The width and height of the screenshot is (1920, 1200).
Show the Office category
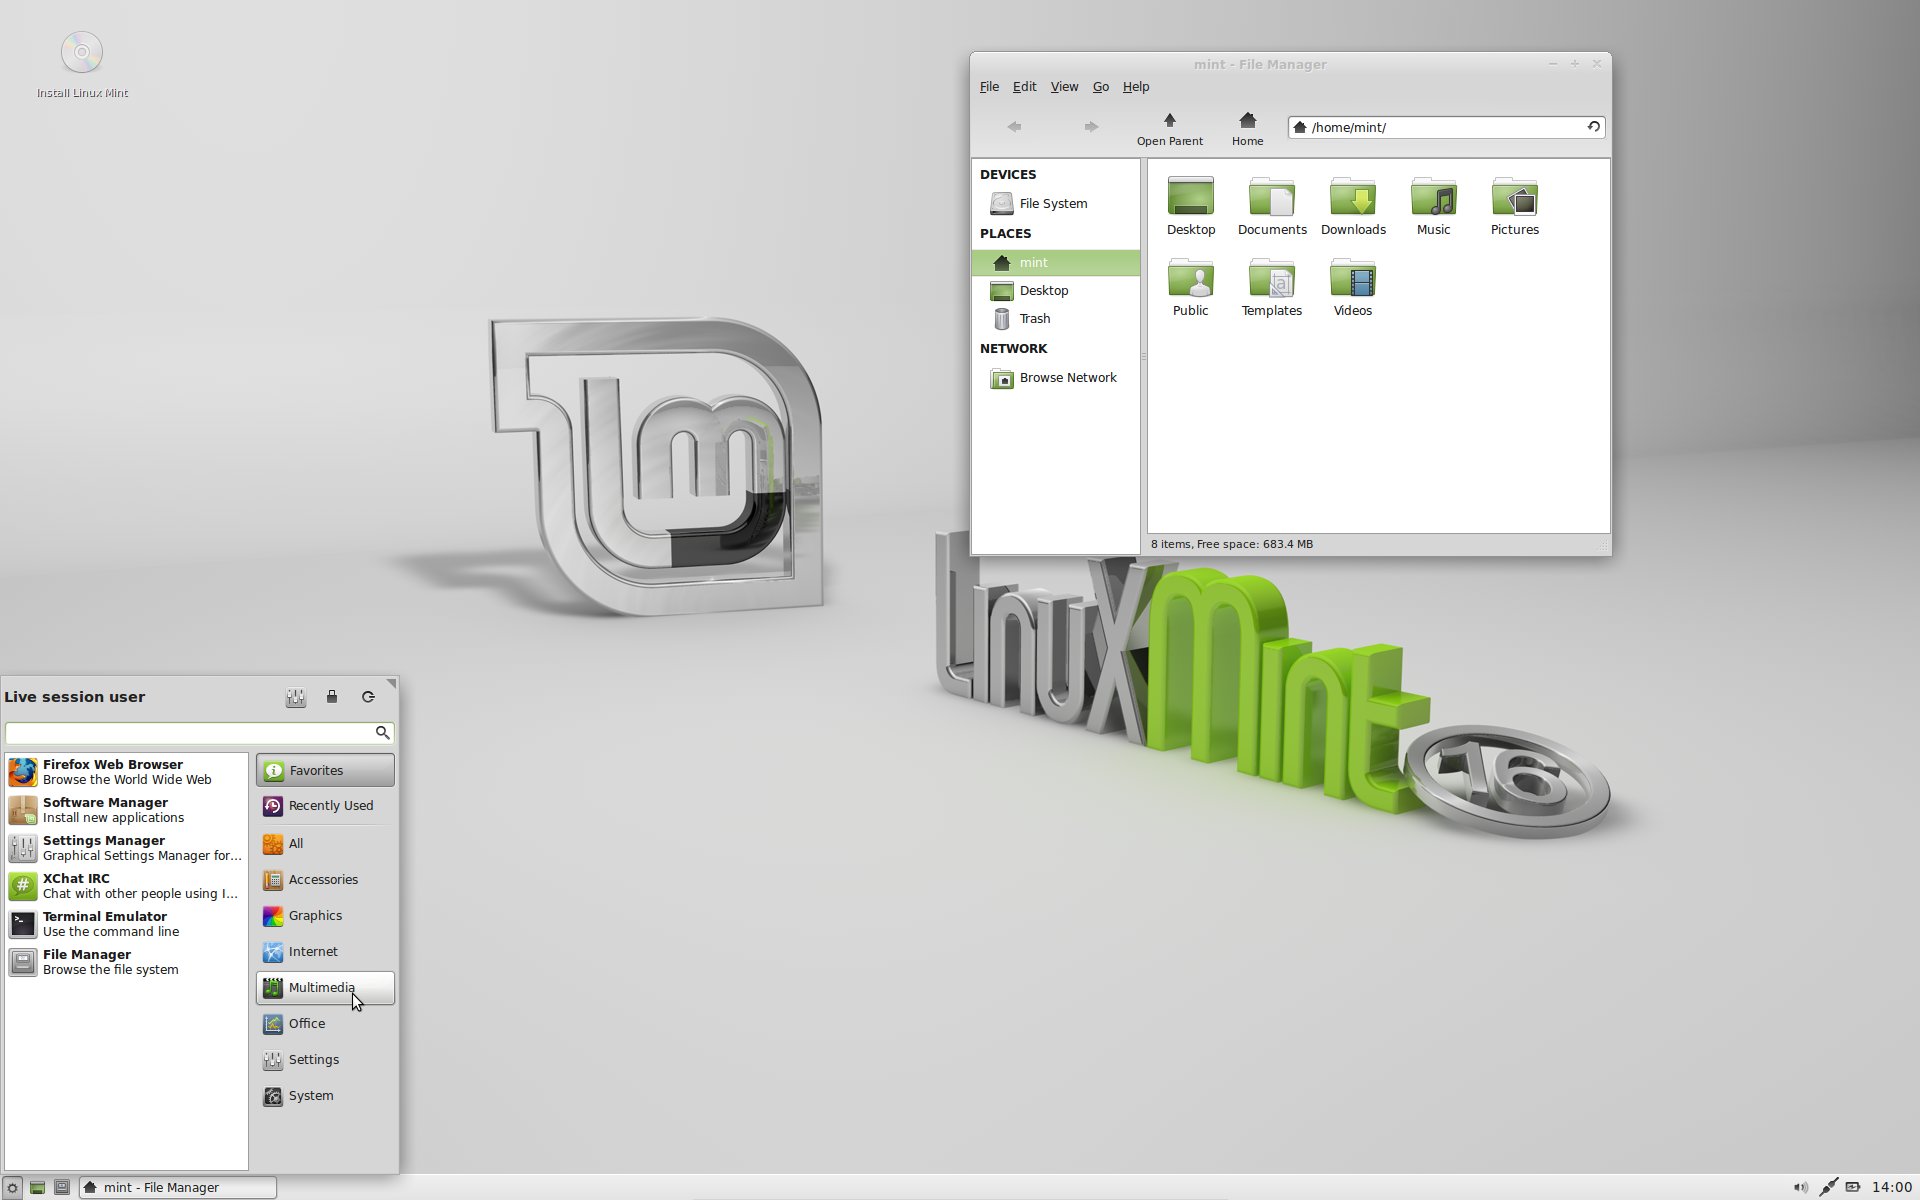pyautogui.click(x=325, y=1024)
